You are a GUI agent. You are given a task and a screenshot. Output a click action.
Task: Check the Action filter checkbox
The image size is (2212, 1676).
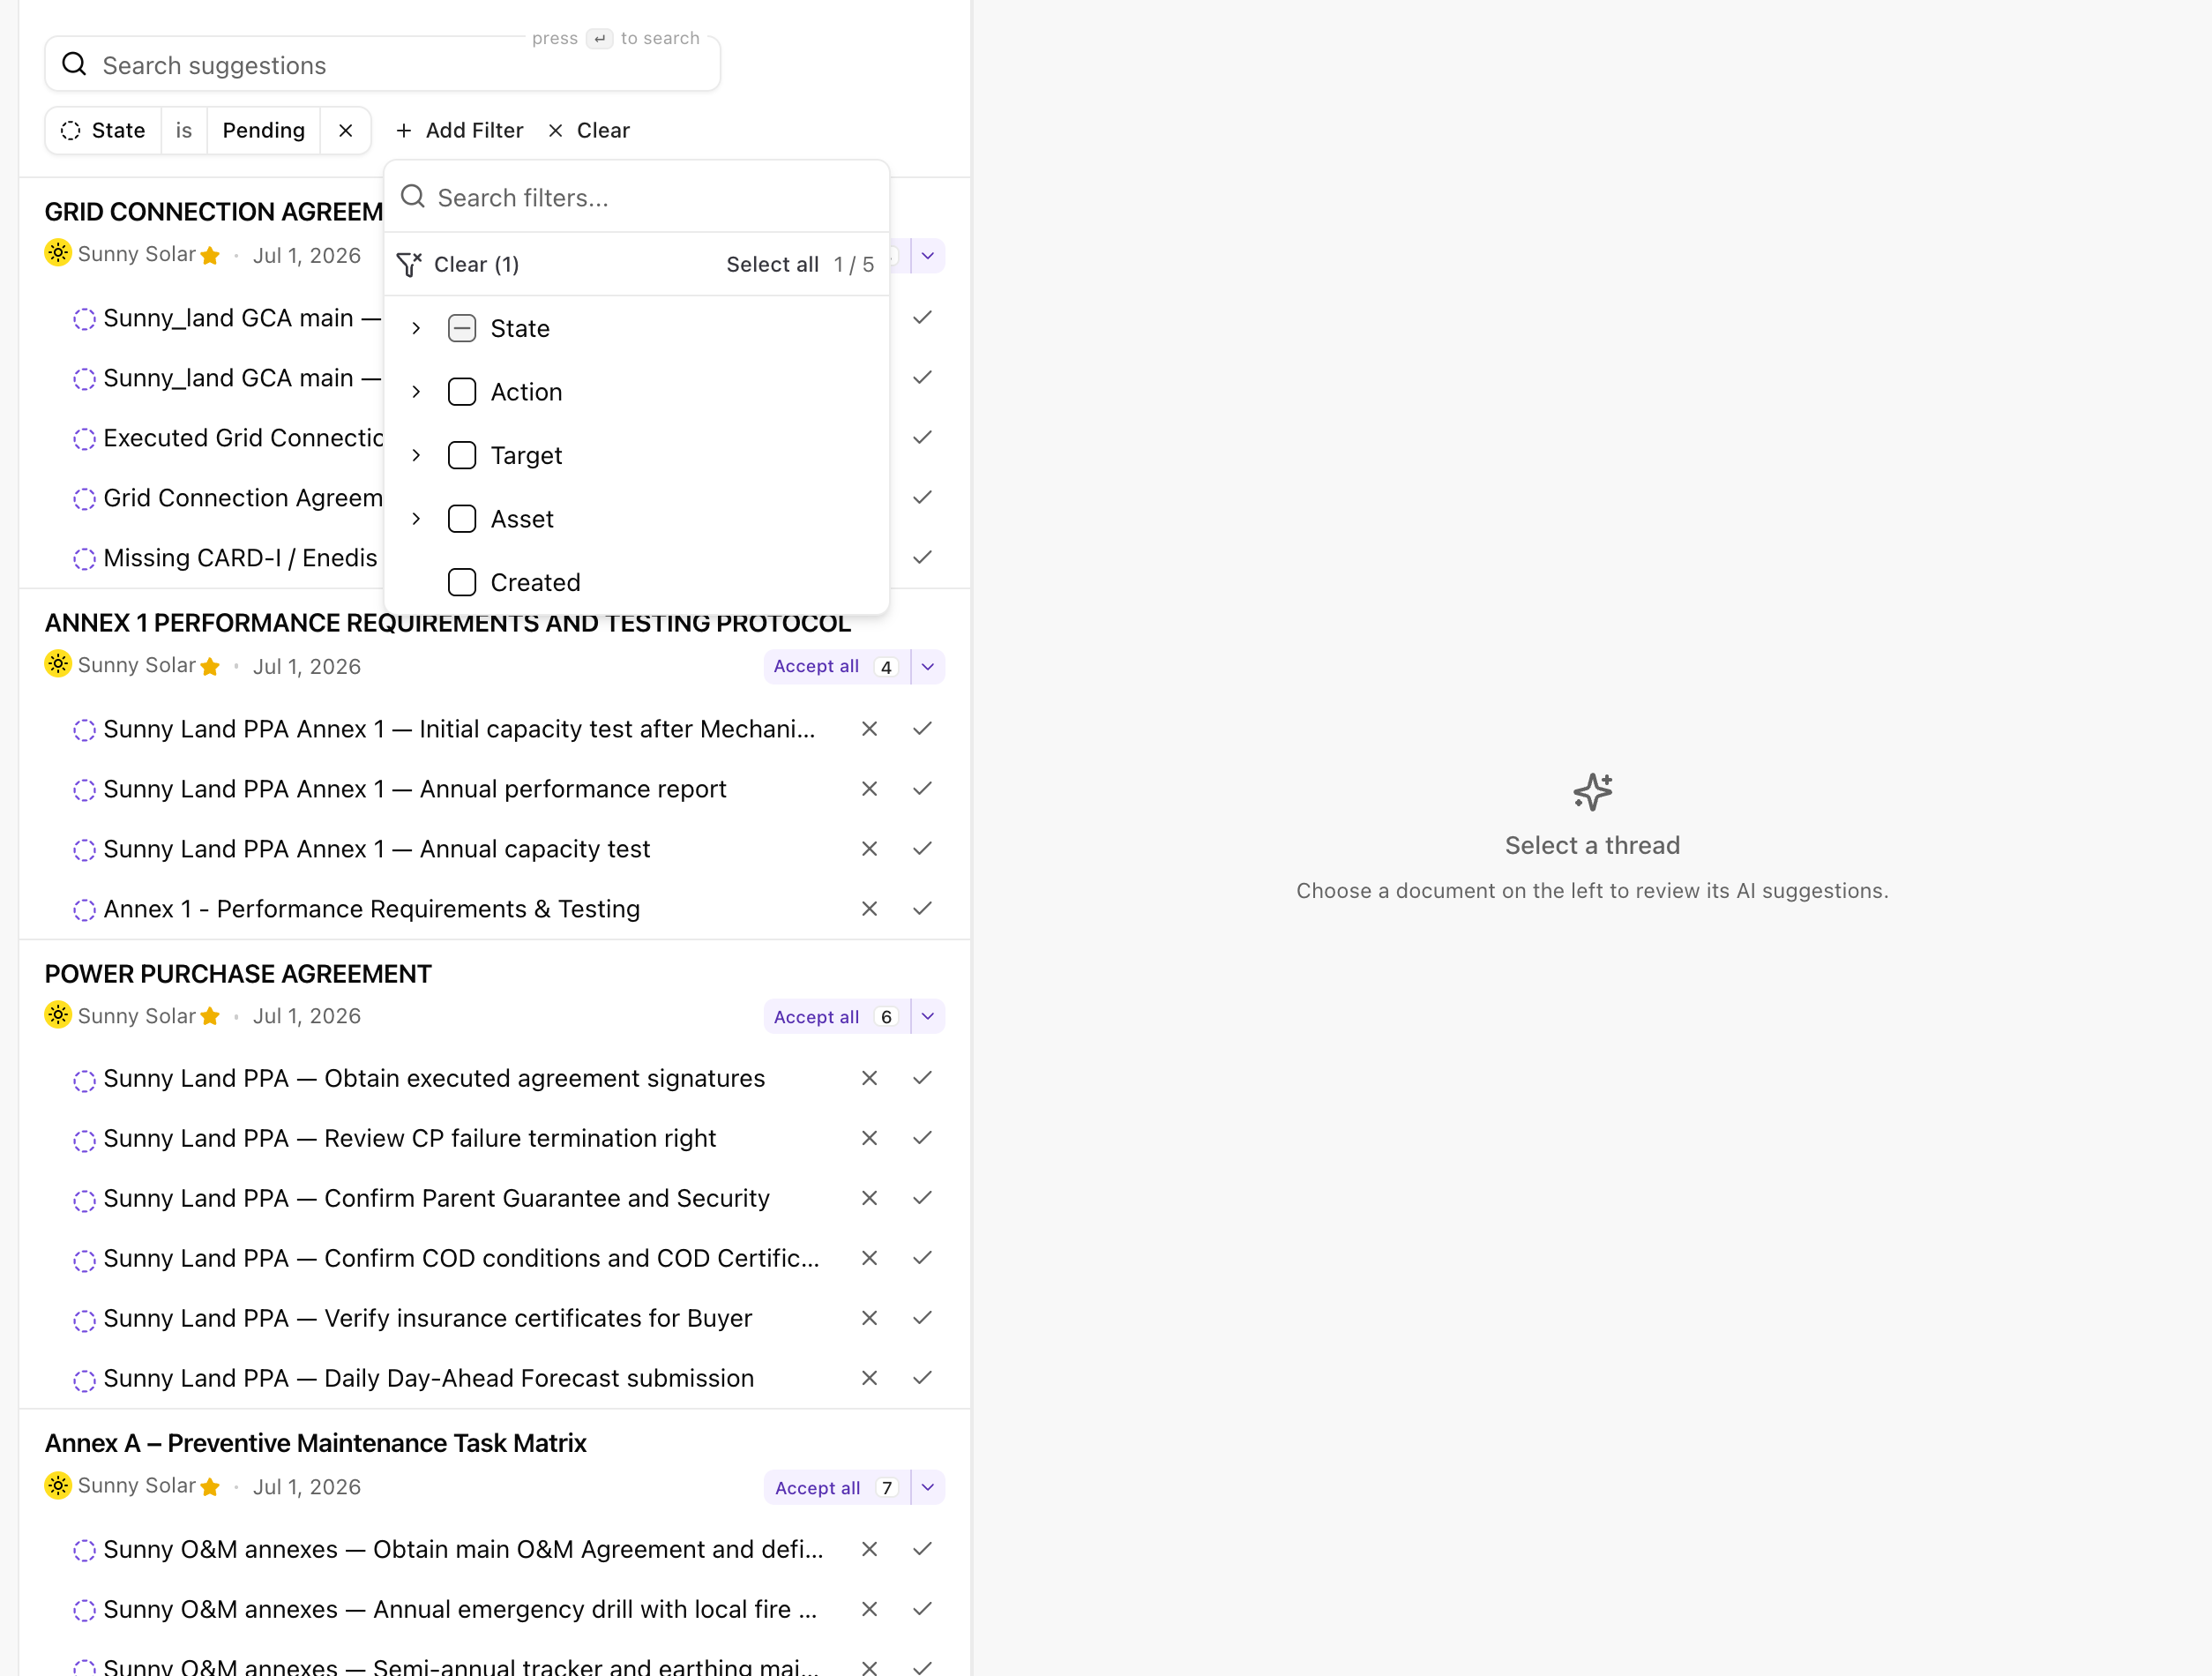tap(462, 392)
